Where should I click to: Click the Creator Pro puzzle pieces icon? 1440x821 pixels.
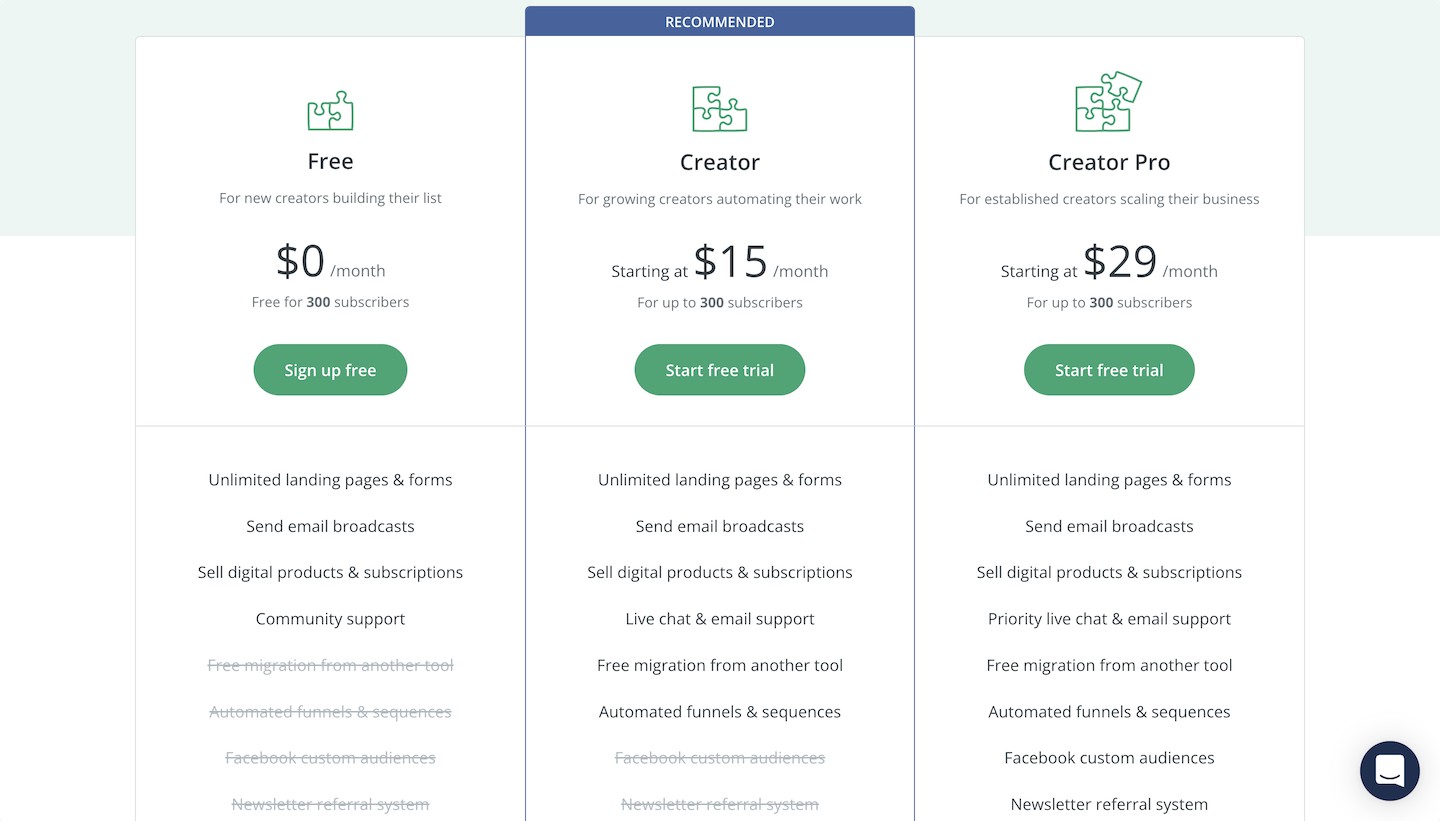pyautogui.click(x=1109, y=101)
